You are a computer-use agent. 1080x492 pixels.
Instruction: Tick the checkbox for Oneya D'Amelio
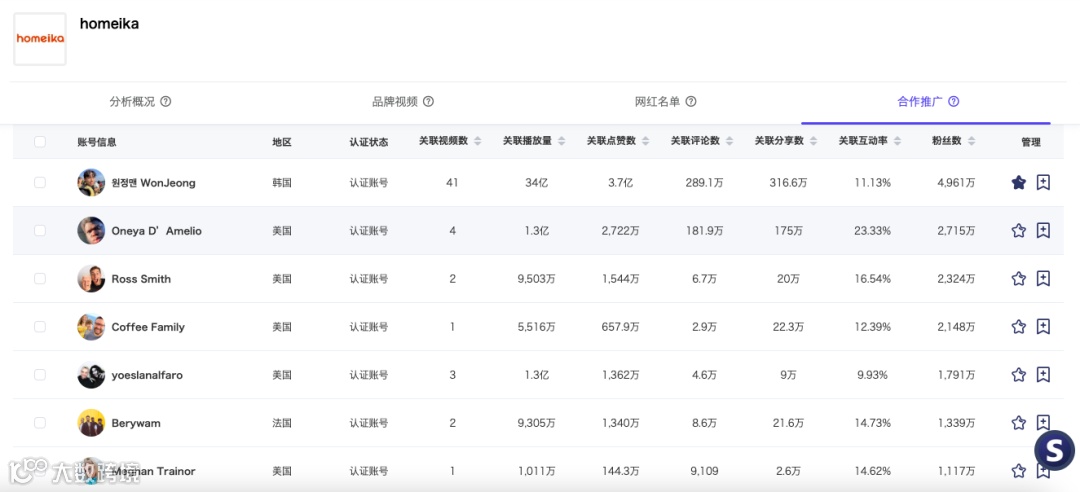coord(40,231)
